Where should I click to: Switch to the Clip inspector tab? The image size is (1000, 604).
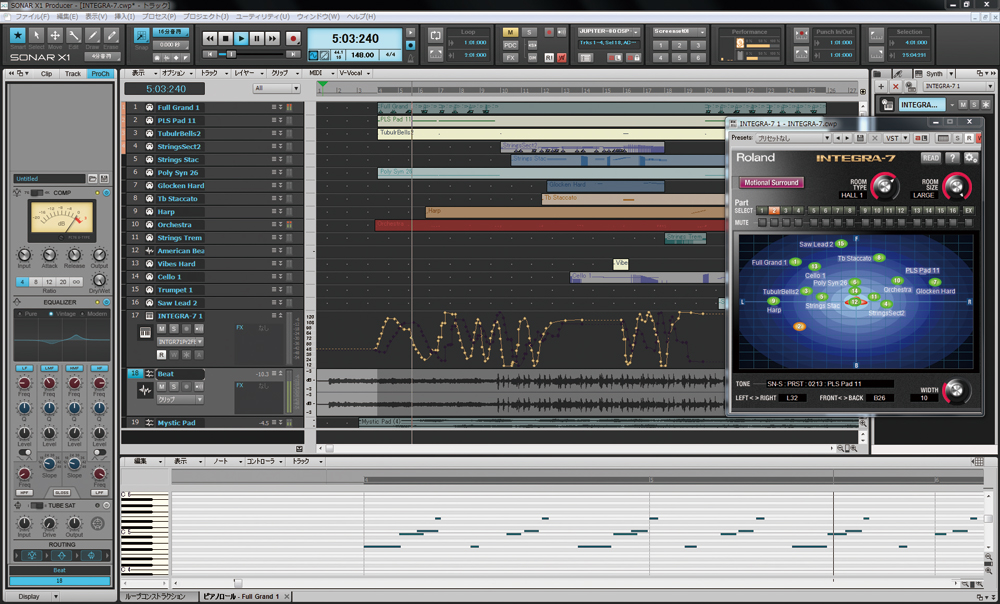pos(47,73)
